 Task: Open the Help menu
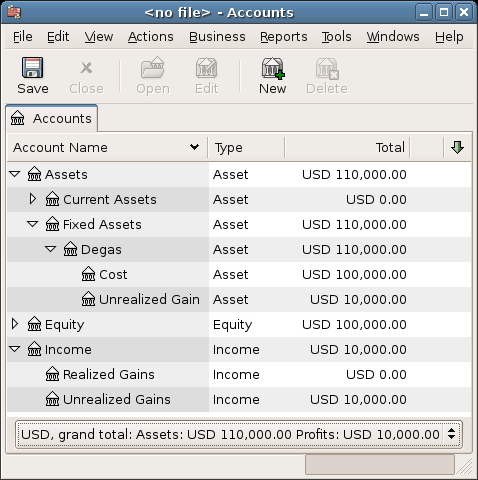click(x=449, y=37)
